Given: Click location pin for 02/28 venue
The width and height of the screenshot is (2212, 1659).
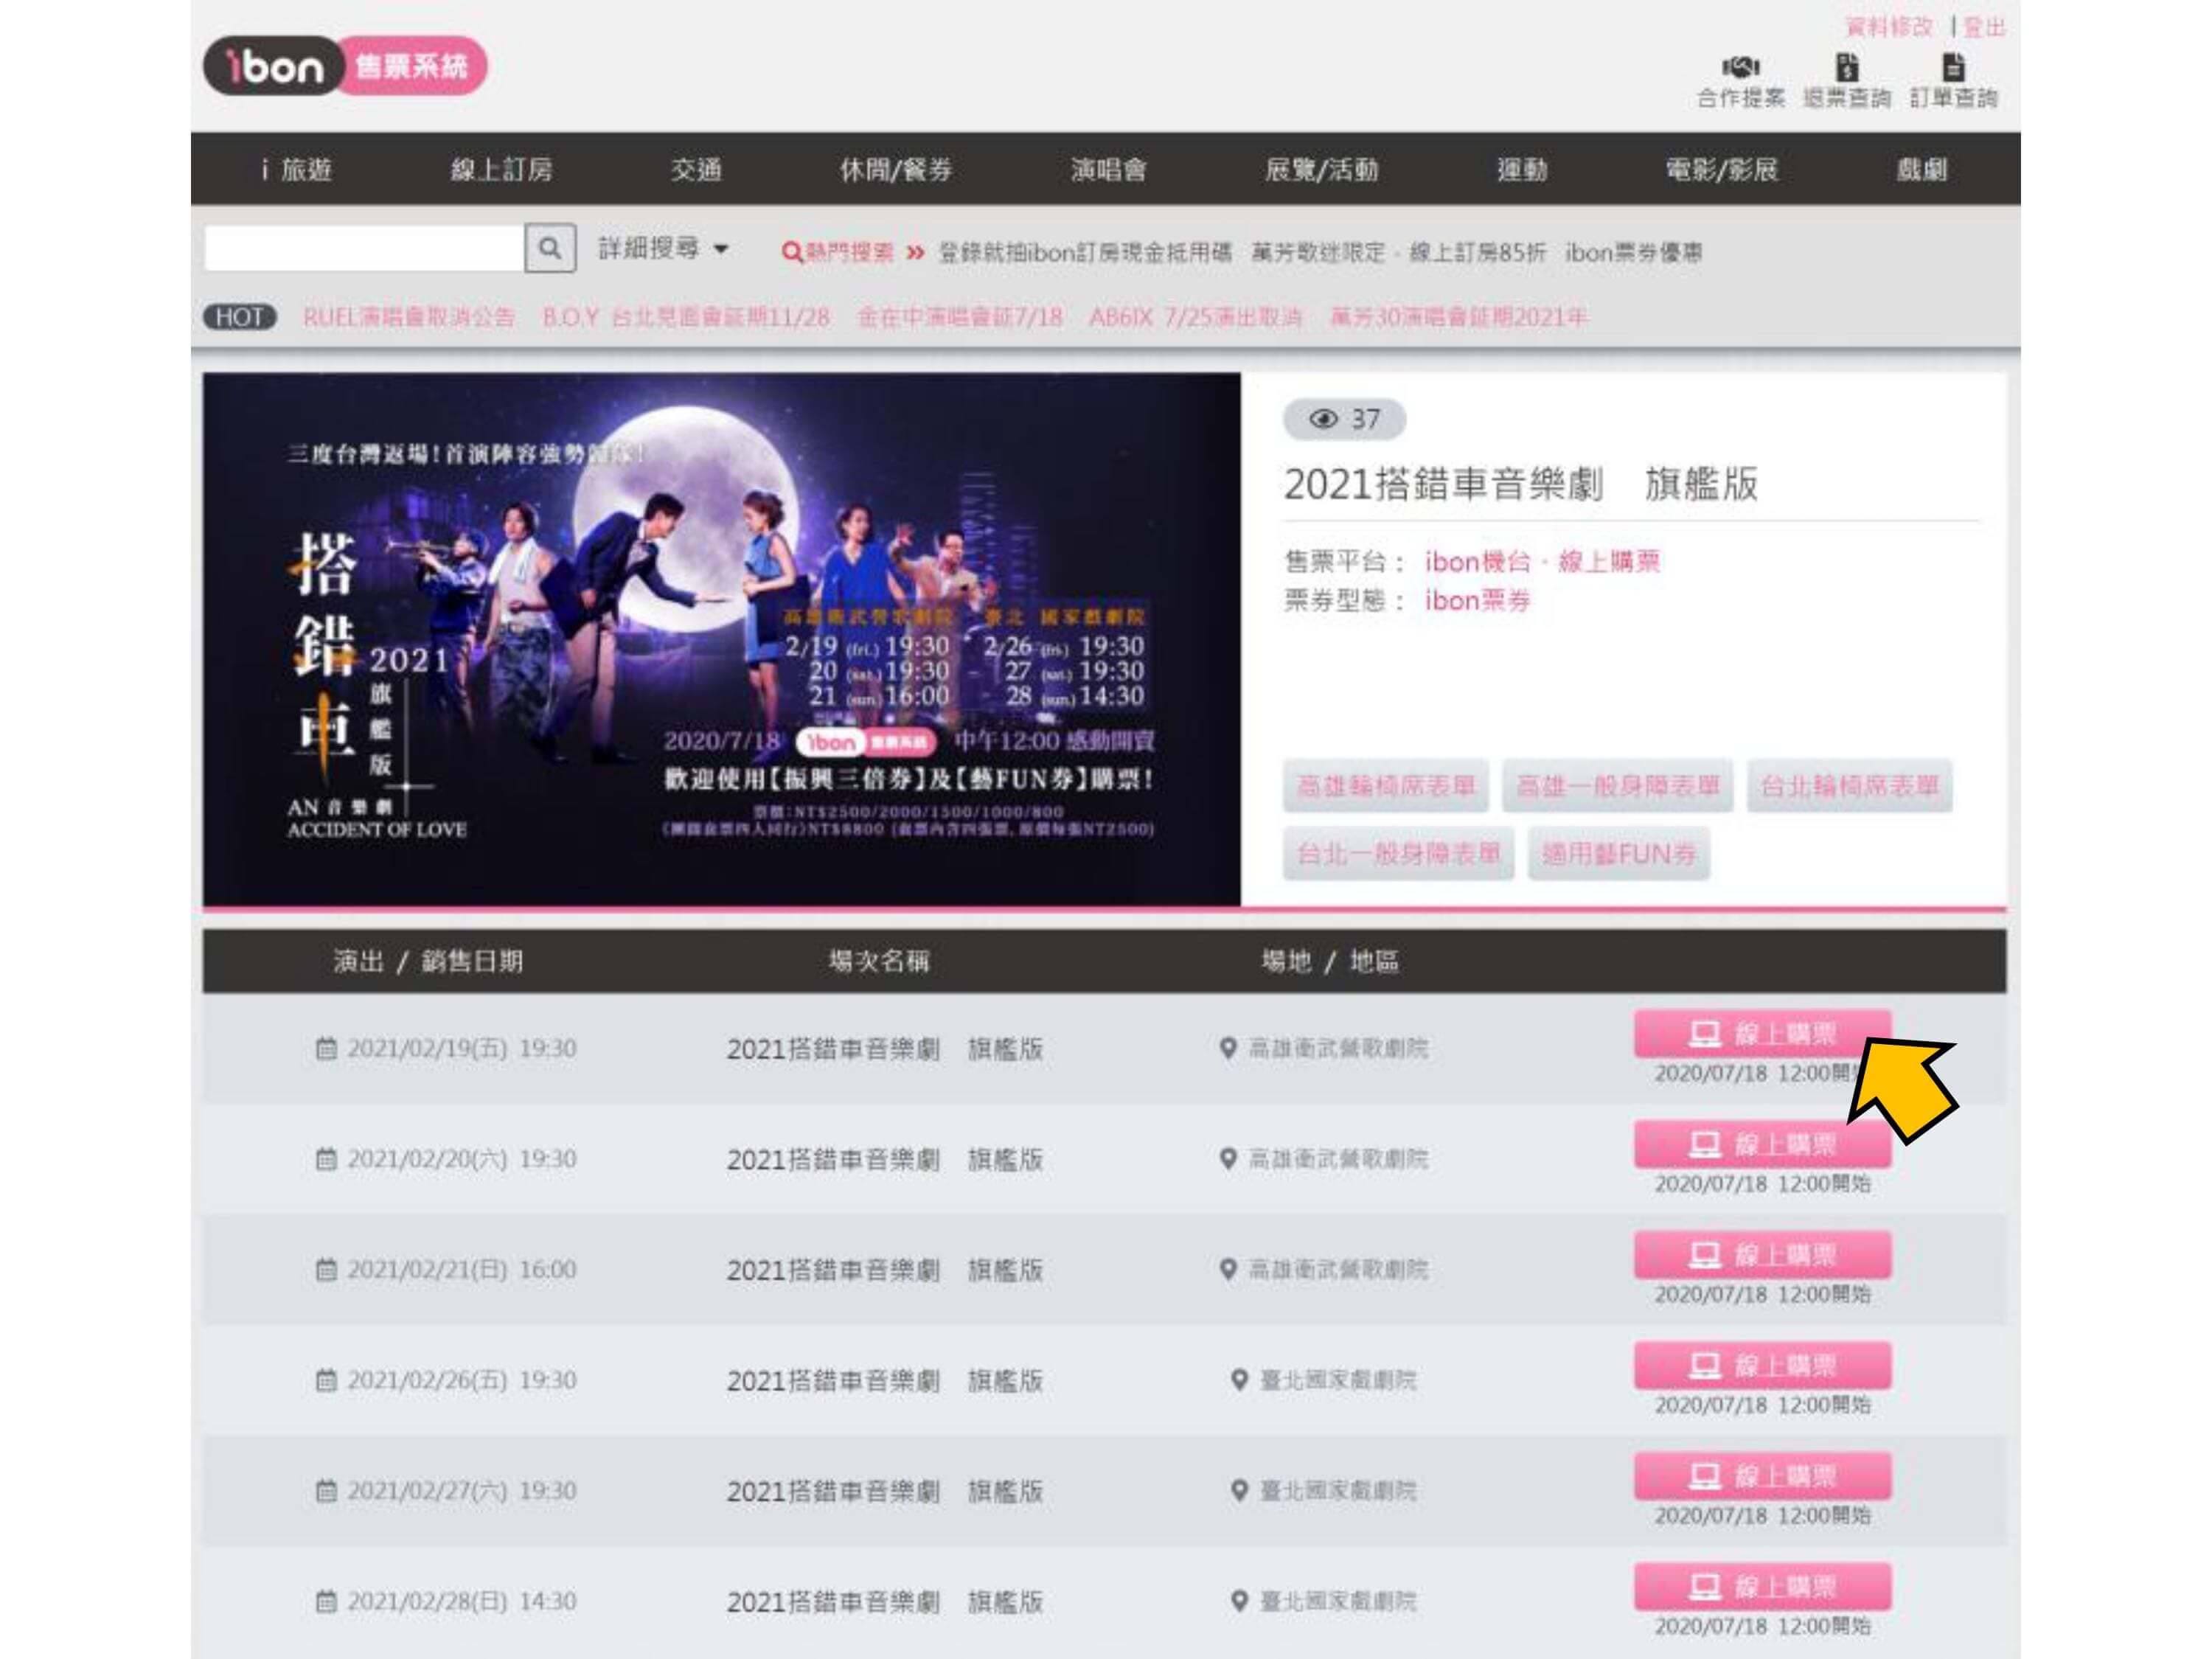Looking at the screenshot, I should pos(1239,1601).
